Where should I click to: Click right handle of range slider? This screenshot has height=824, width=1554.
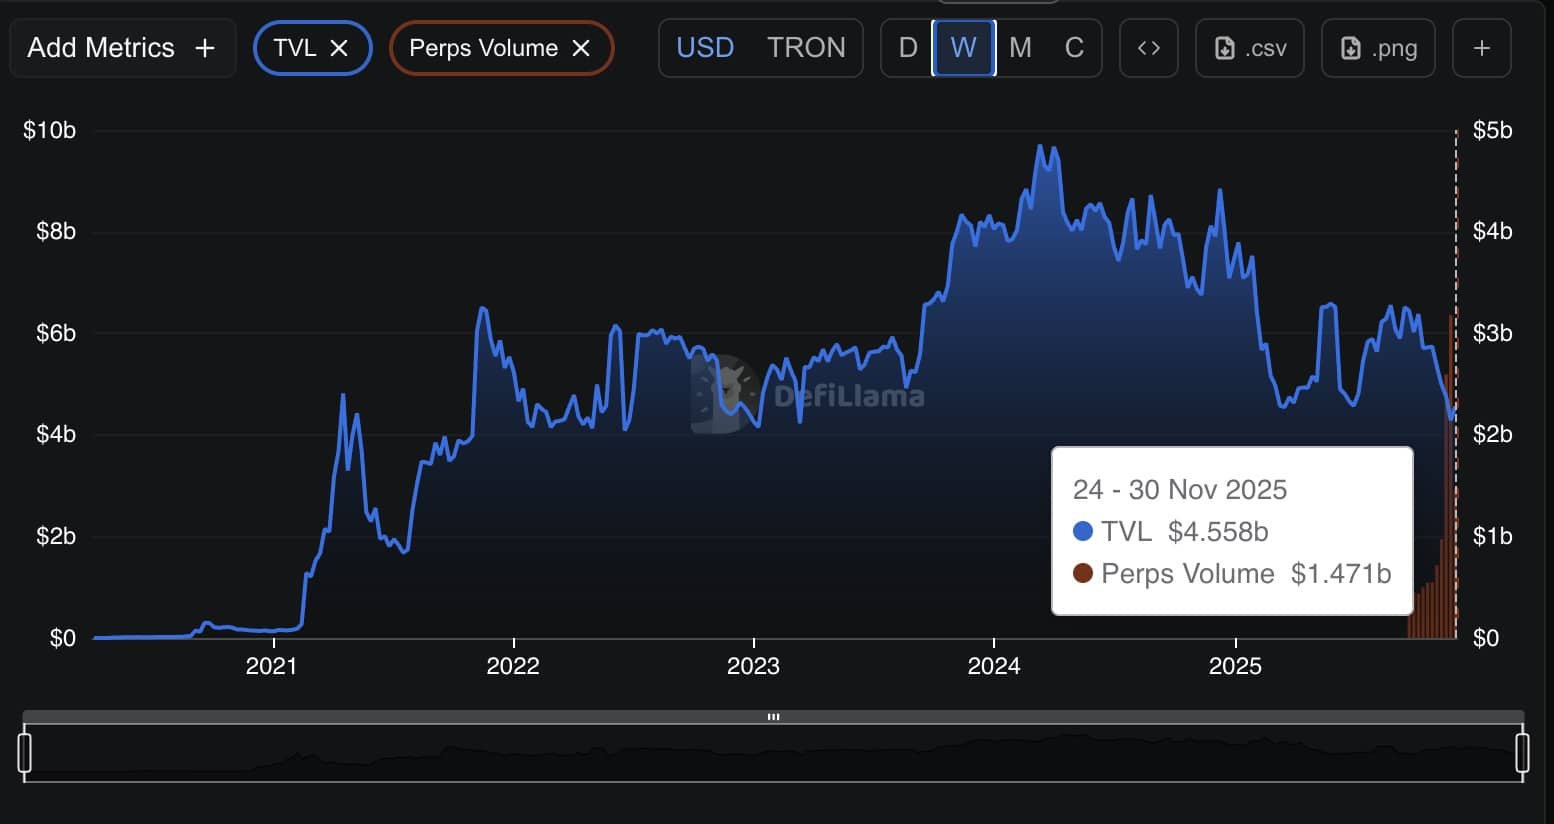[x=1522, y=752]
